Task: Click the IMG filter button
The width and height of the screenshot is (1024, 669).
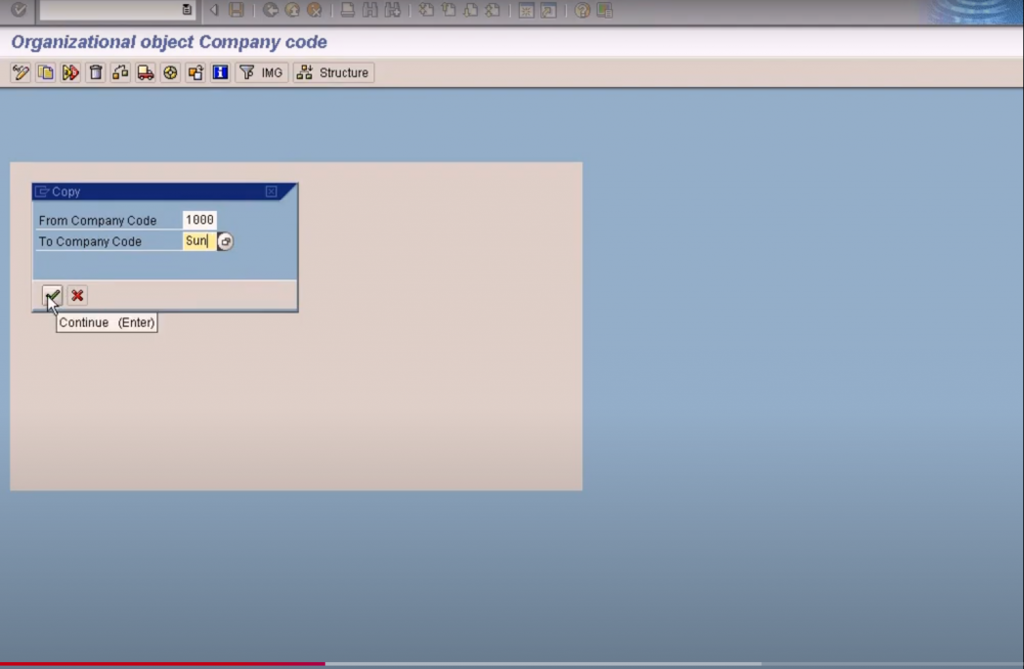Action: tap(261, 73)
